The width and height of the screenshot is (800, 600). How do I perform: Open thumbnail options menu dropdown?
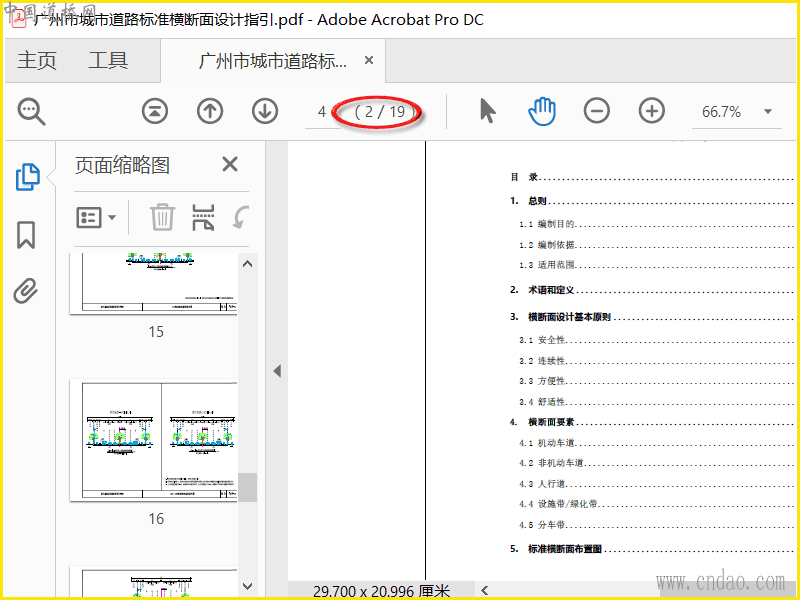tap(96, 217)
